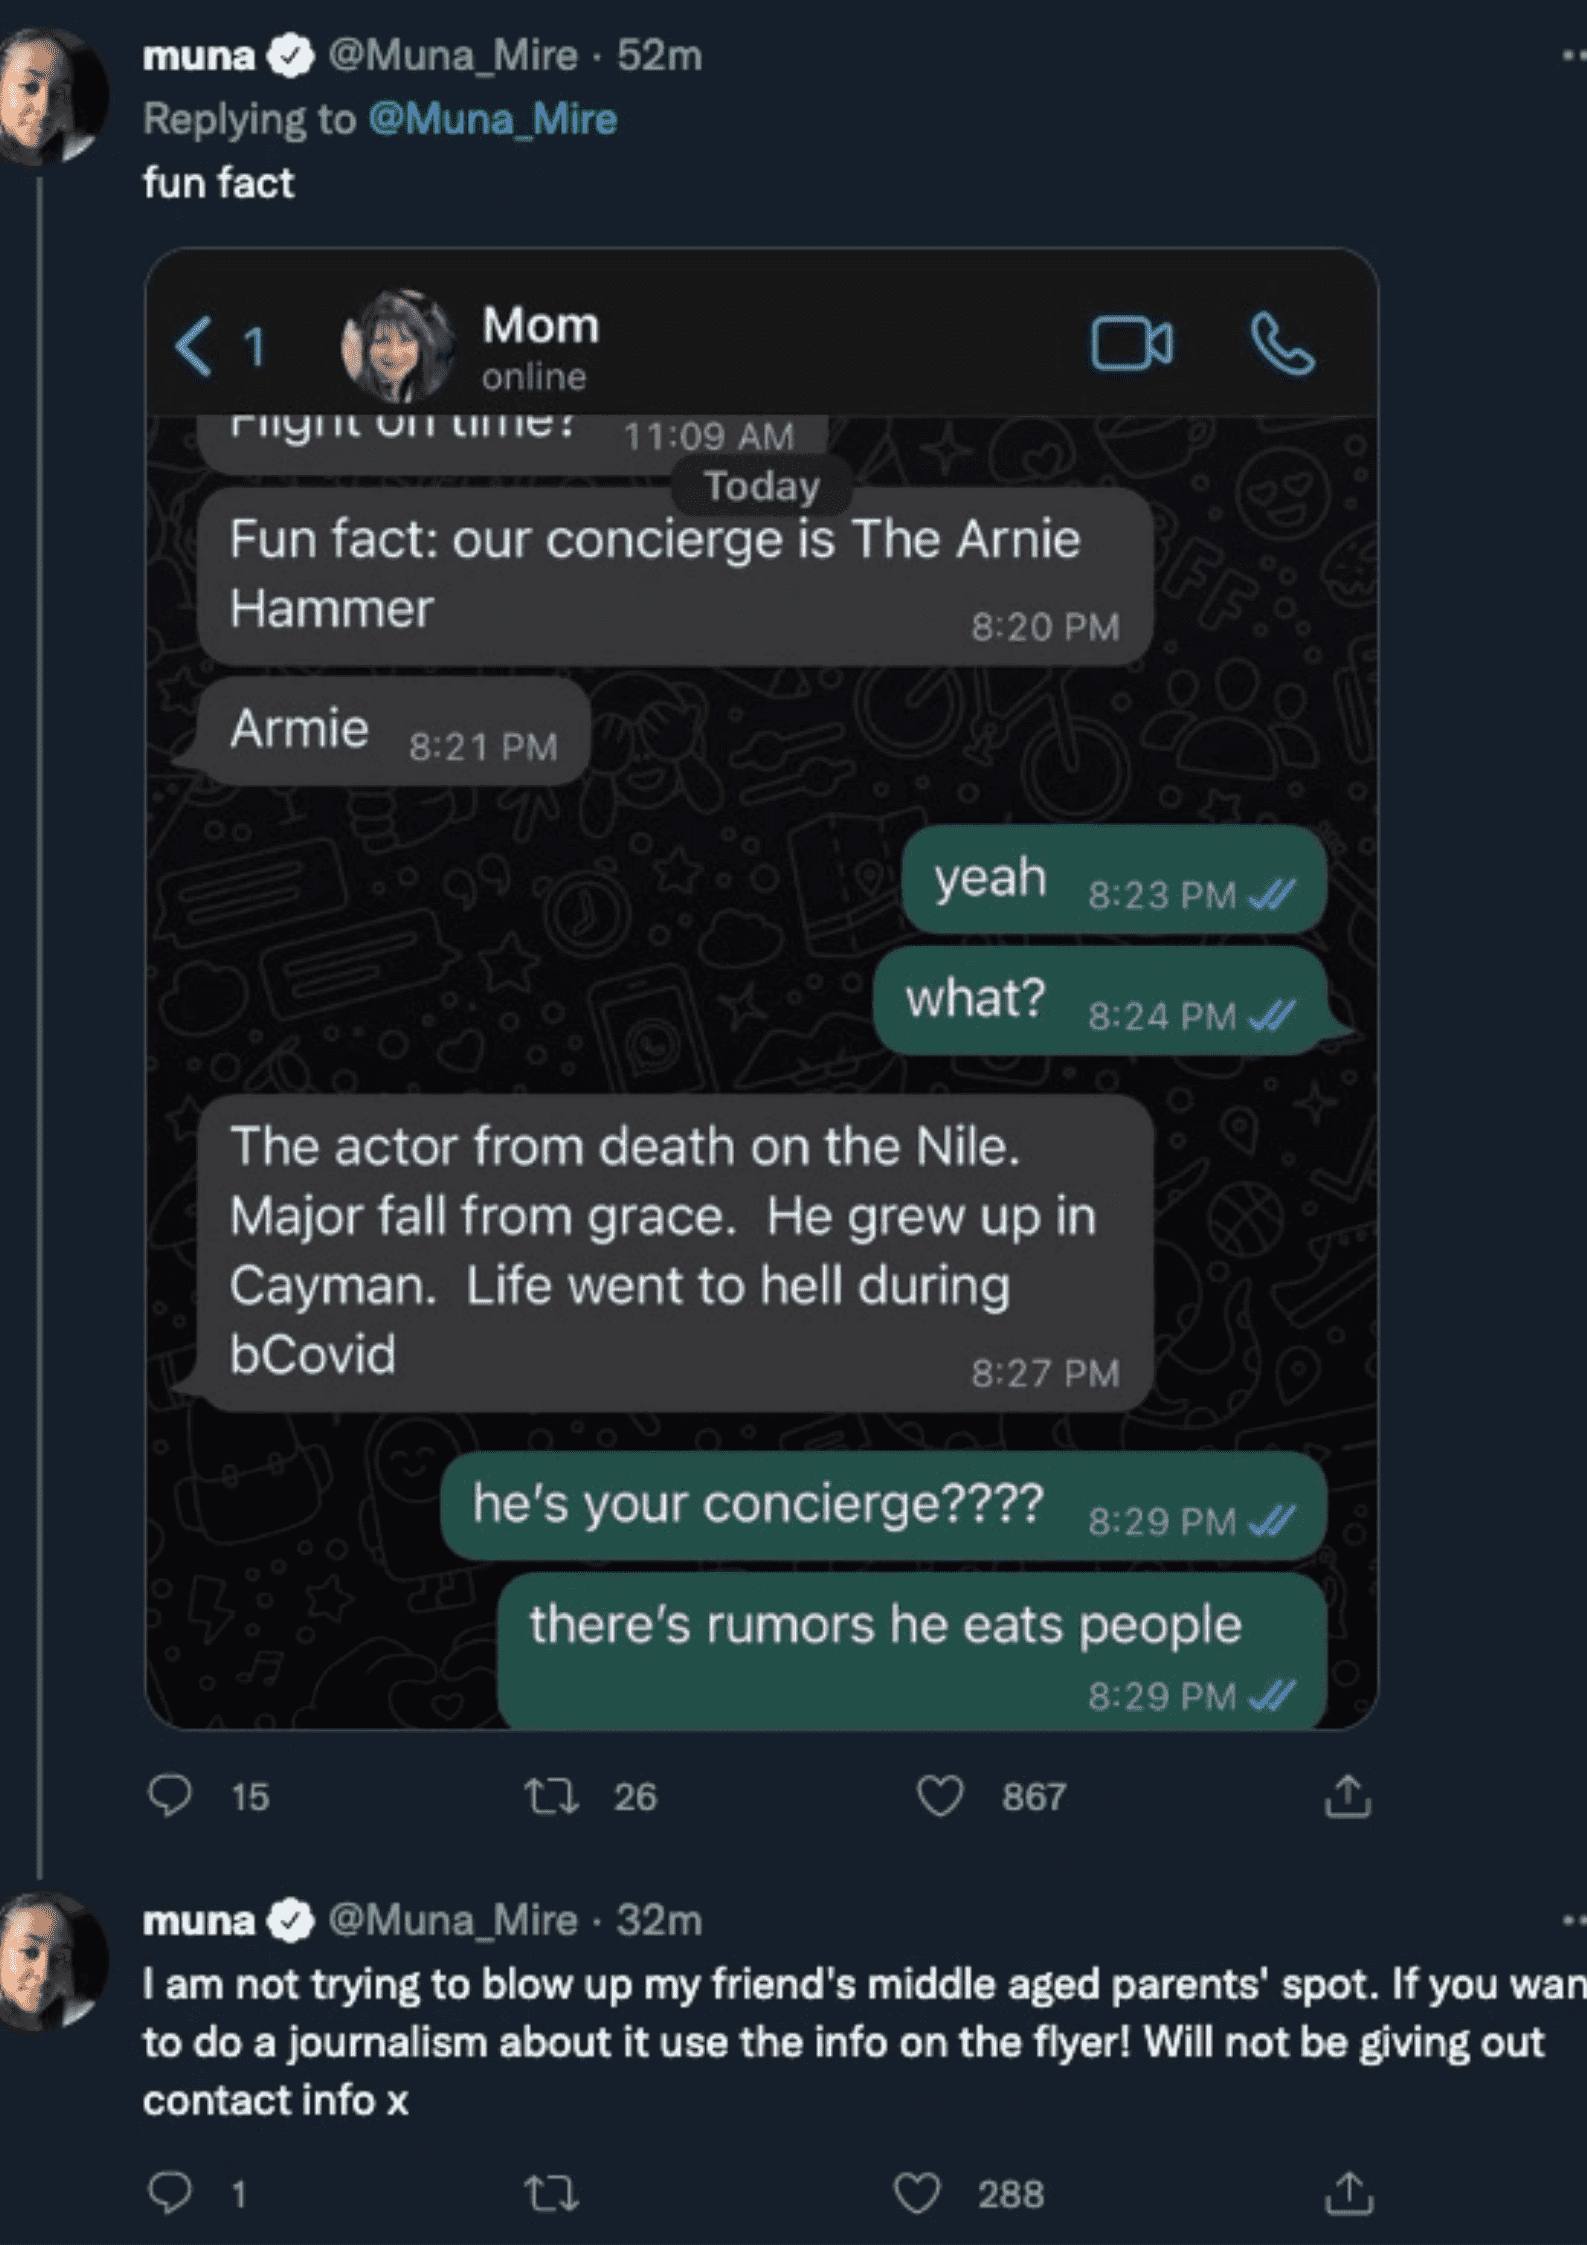This screenshot has width=1587, height=2245.
Task: Click the 32m timestamp
Action: pyautogui.click(x=659, y=1919)
